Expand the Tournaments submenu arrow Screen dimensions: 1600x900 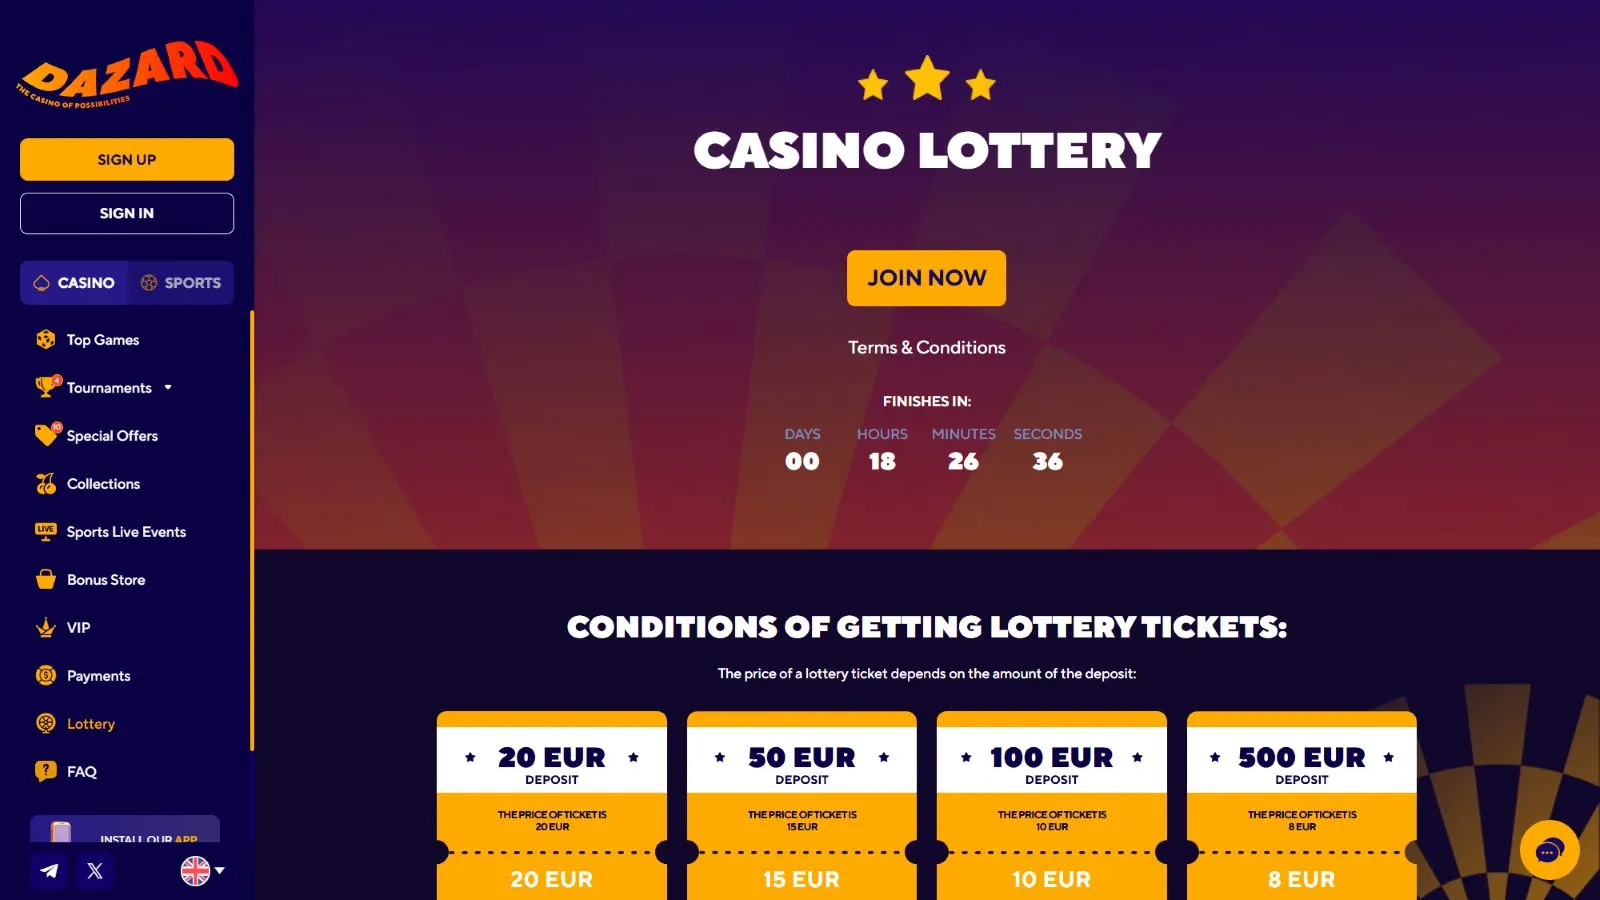pos(168,388)
